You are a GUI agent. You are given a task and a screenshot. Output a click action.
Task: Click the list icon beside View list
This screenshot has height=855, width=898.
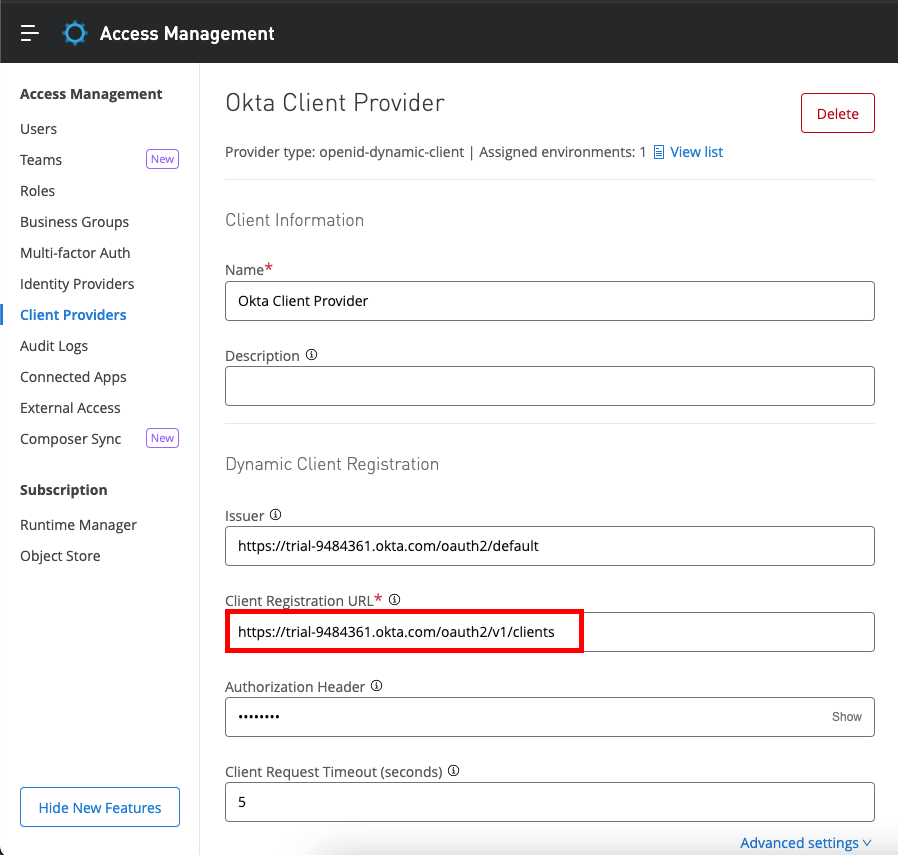point(658,152)
